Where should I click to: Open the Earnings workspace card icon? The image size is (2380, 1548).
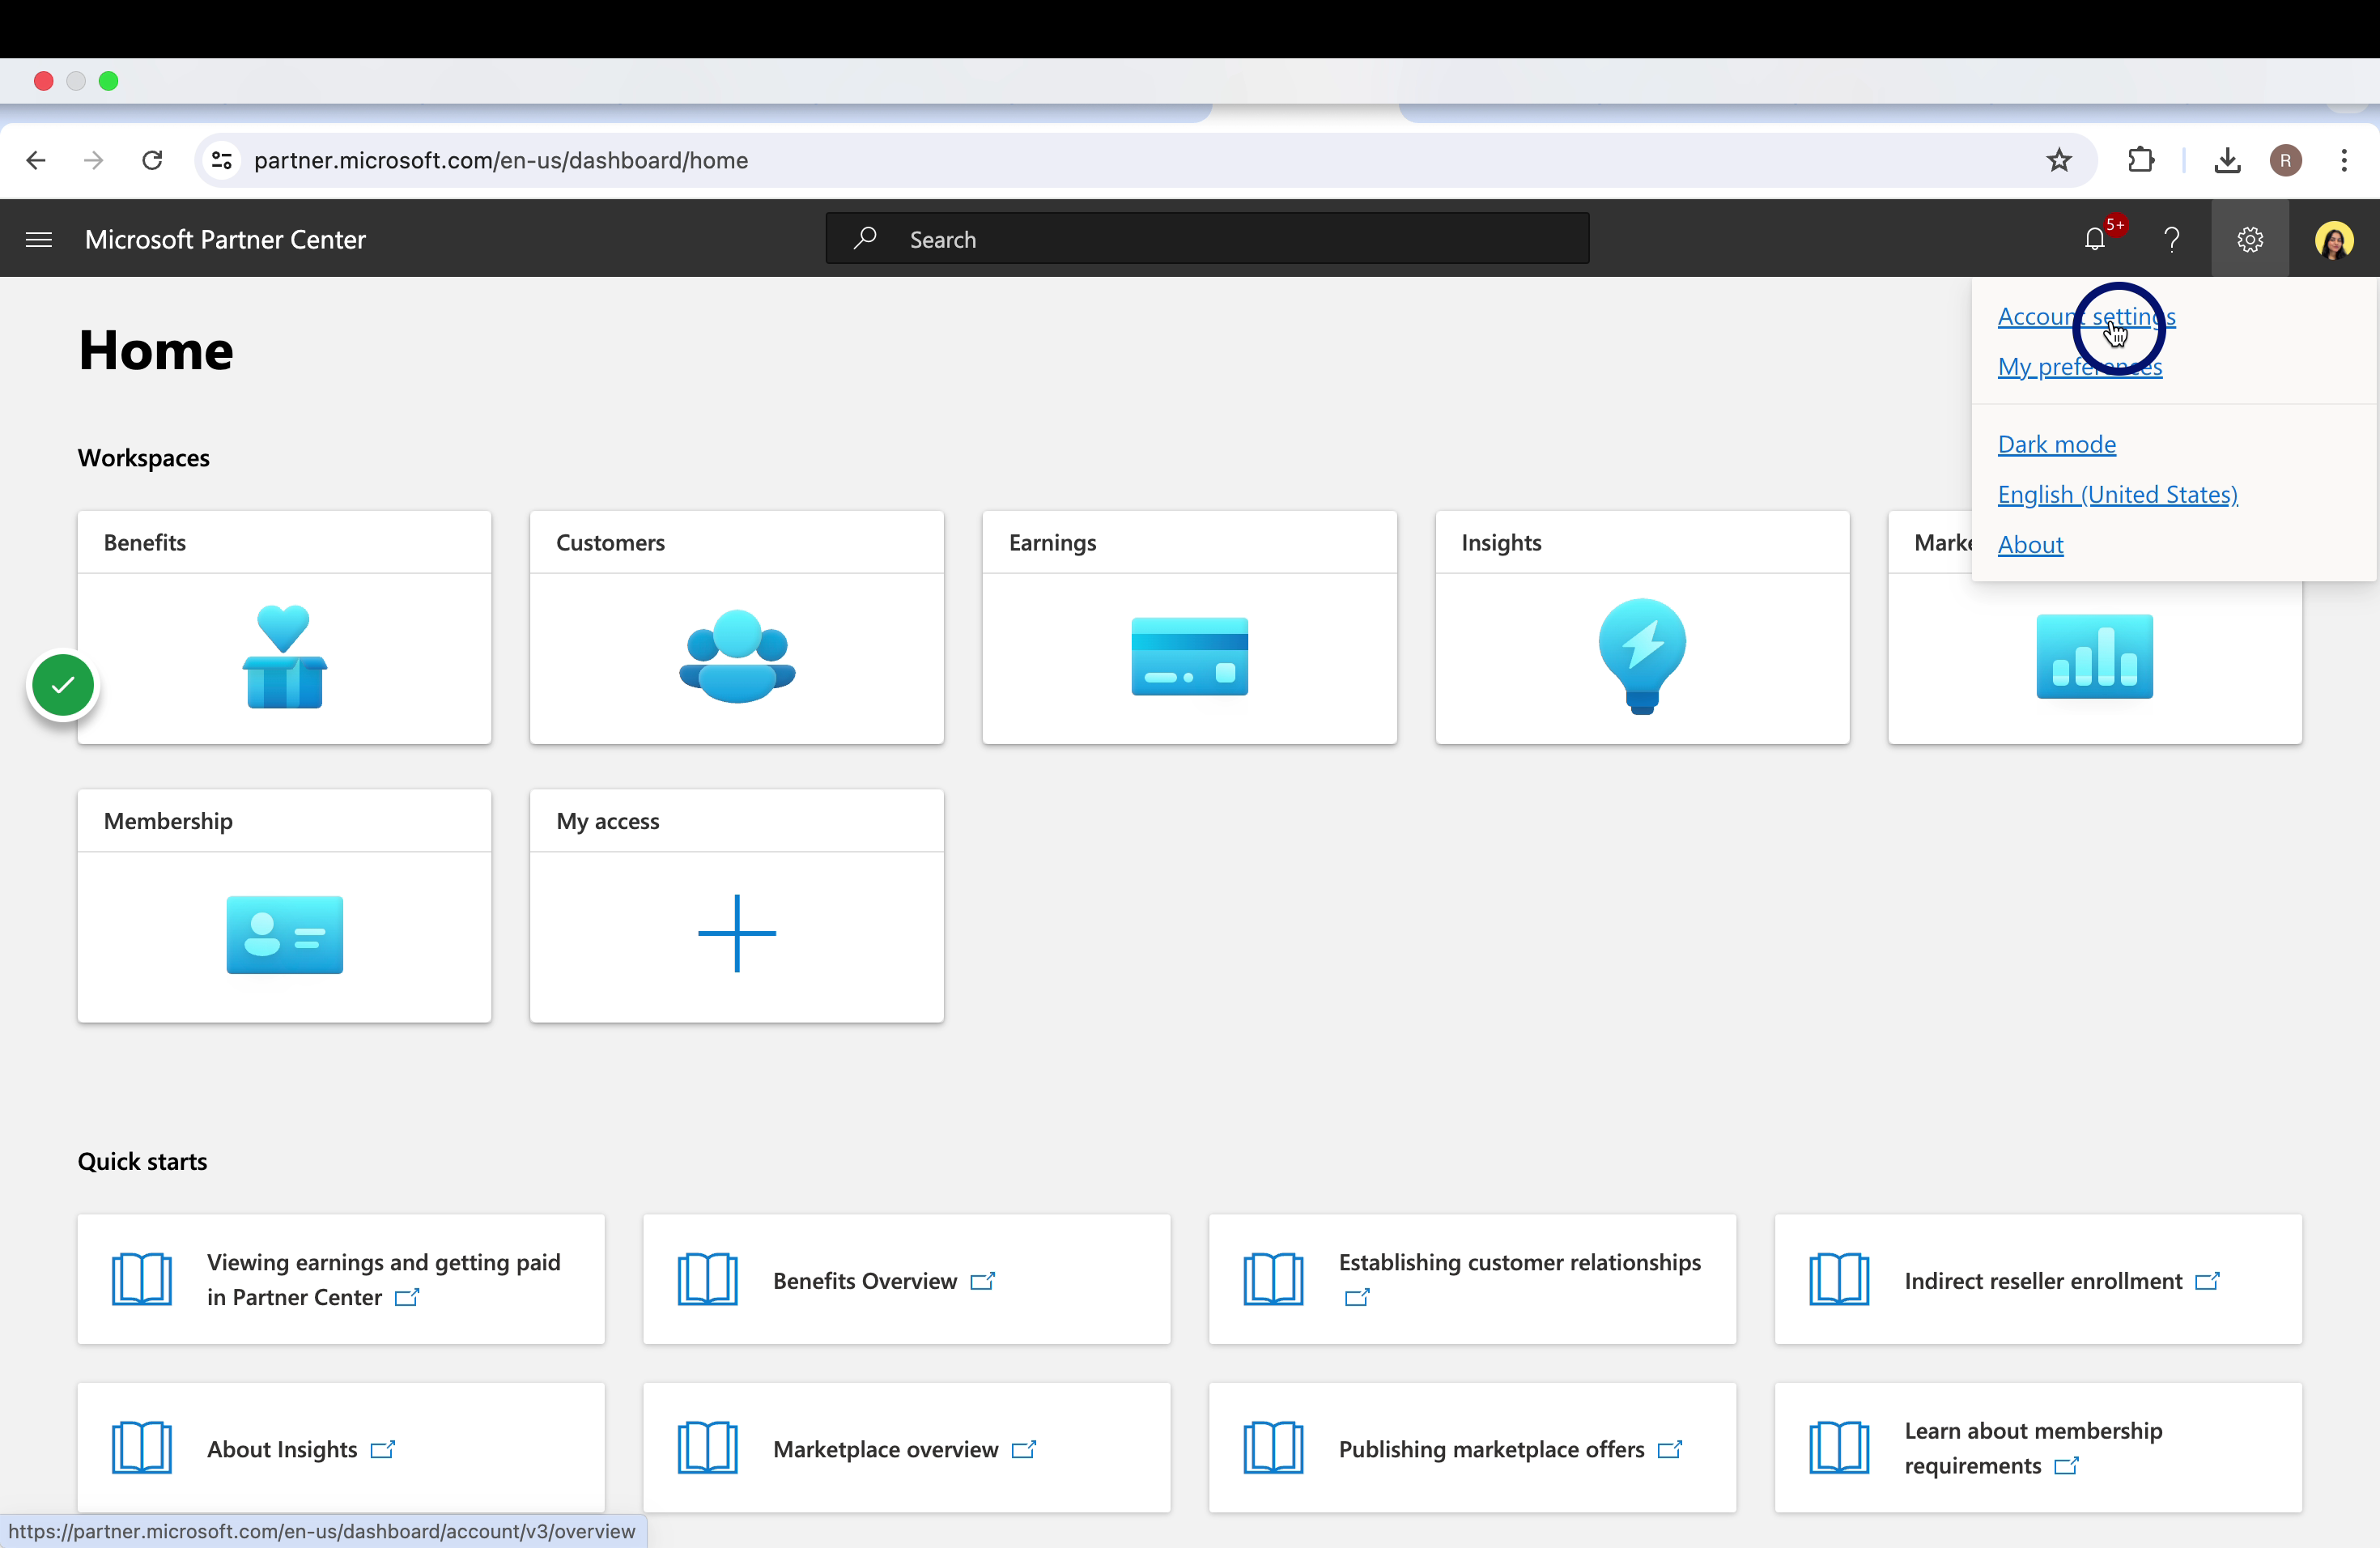(1190, 657)
